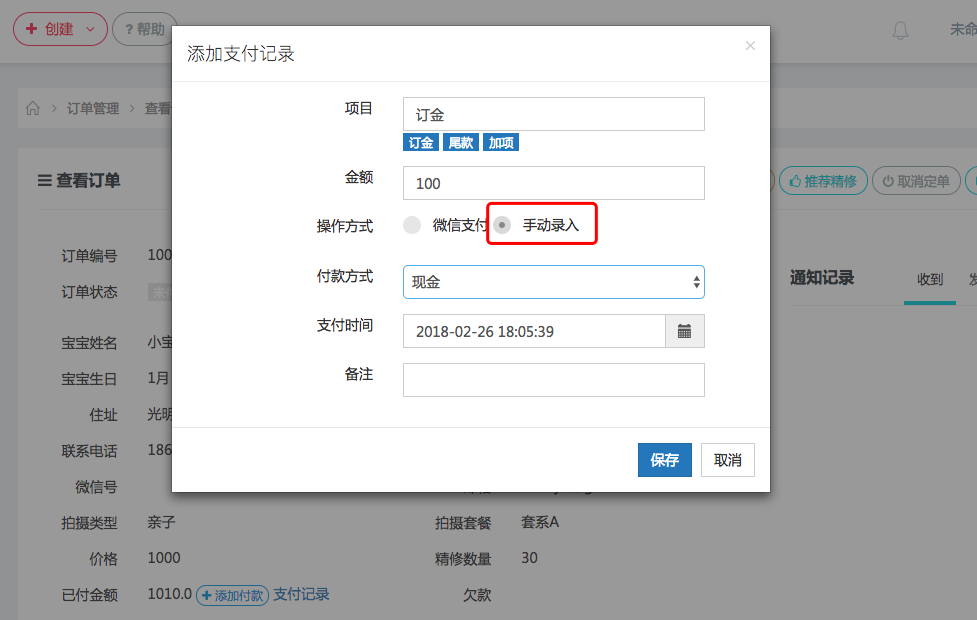Click the notification bell icon
The image size is (977, 620).
[x=899, y=30]
